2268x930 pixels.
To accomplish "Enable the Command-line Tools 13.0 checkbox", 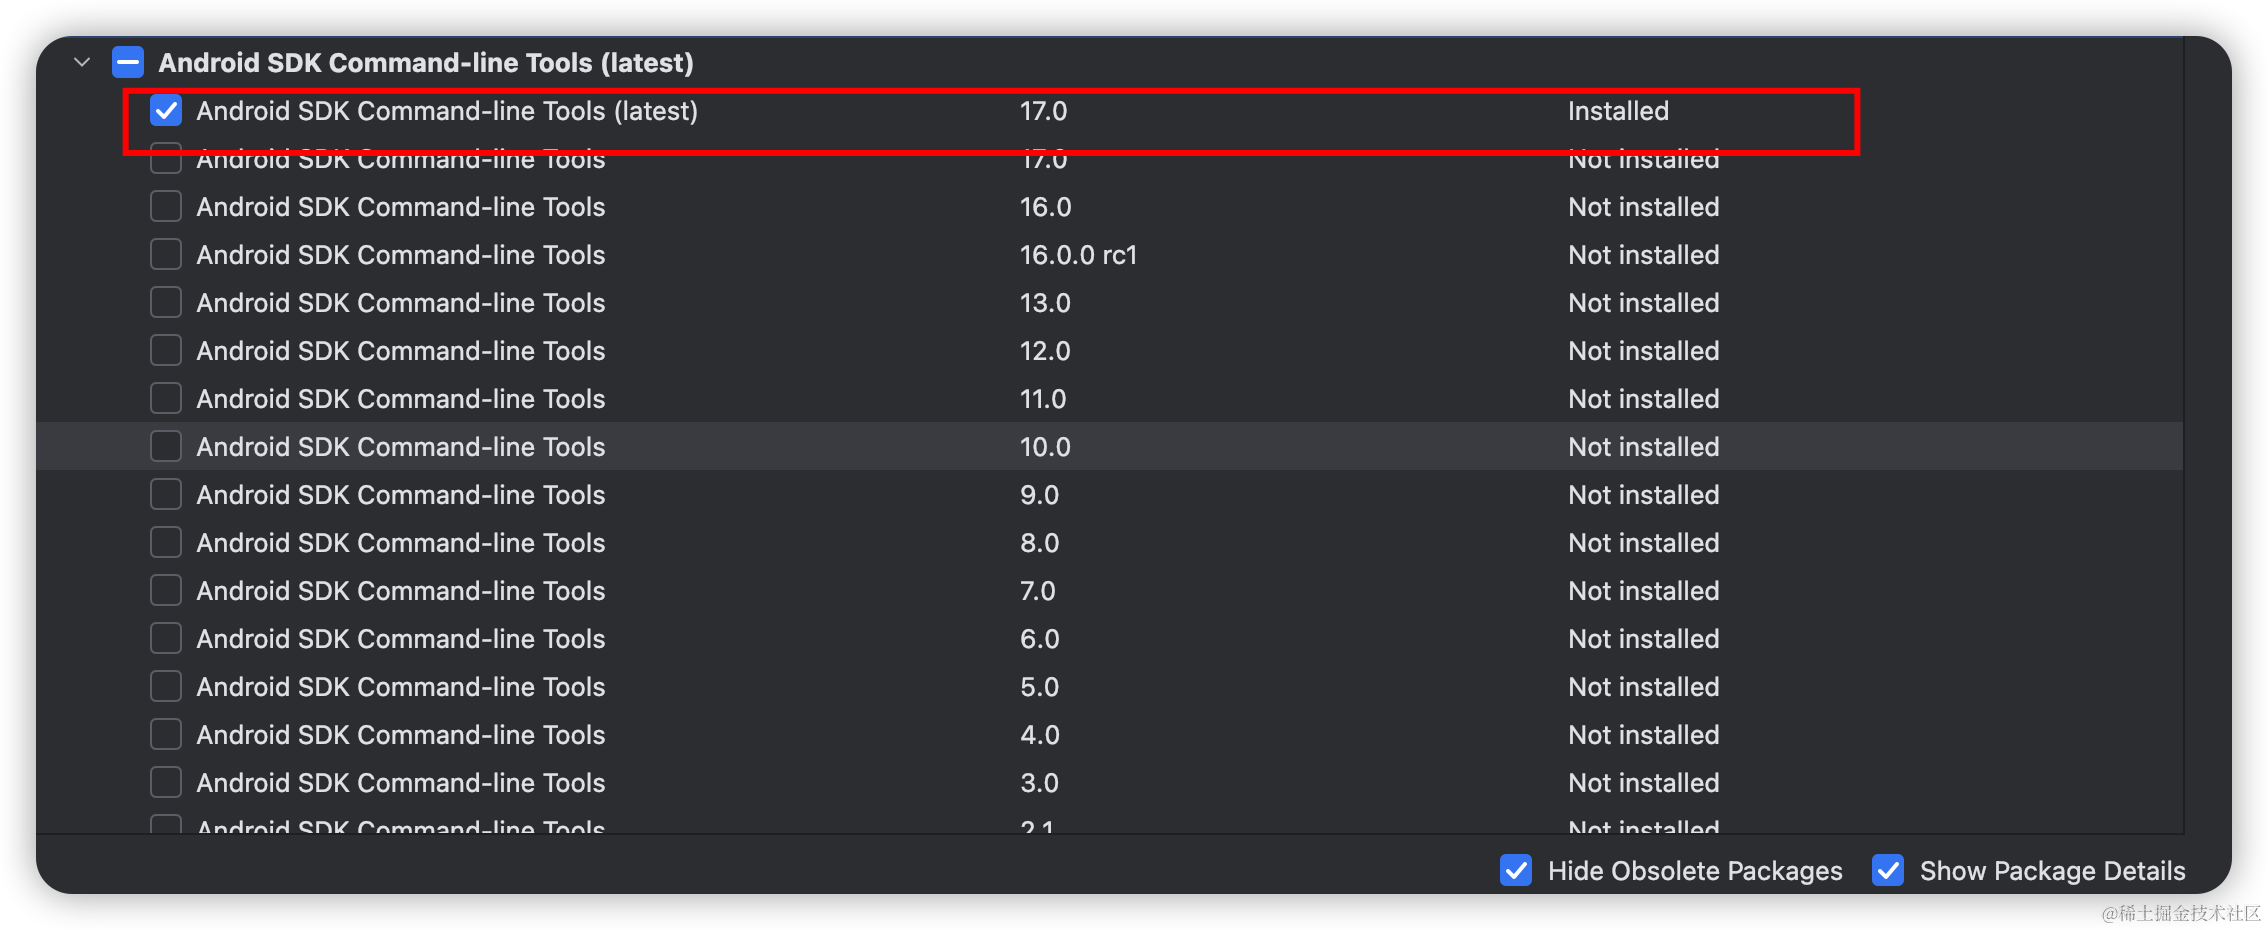I will [166, 303].
